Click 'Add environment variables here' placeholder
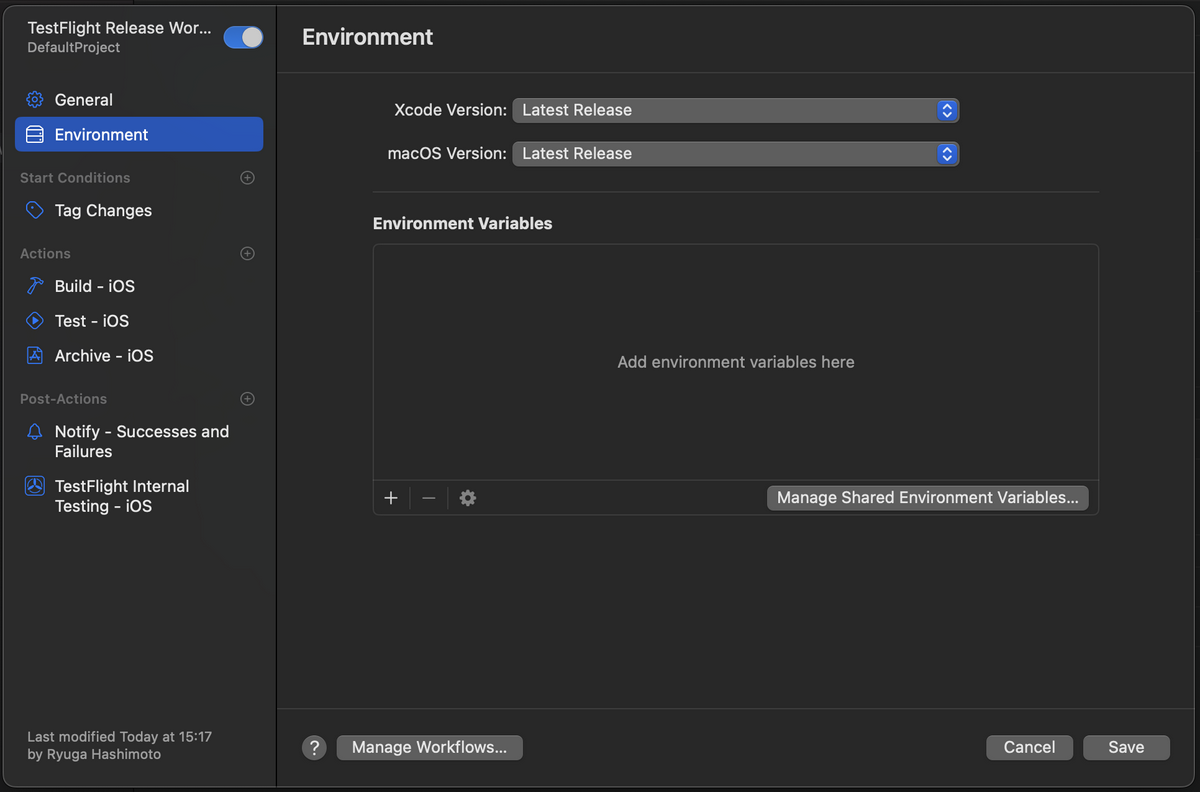Image resolution: width=1200 pixels, height=792 pixels. 736,362
